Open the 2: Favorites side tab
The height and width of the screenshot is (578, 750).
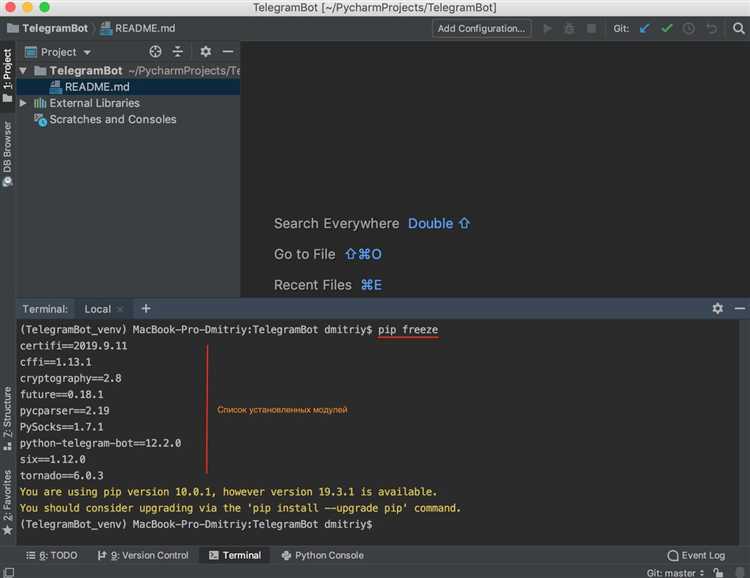pos(7,502)
